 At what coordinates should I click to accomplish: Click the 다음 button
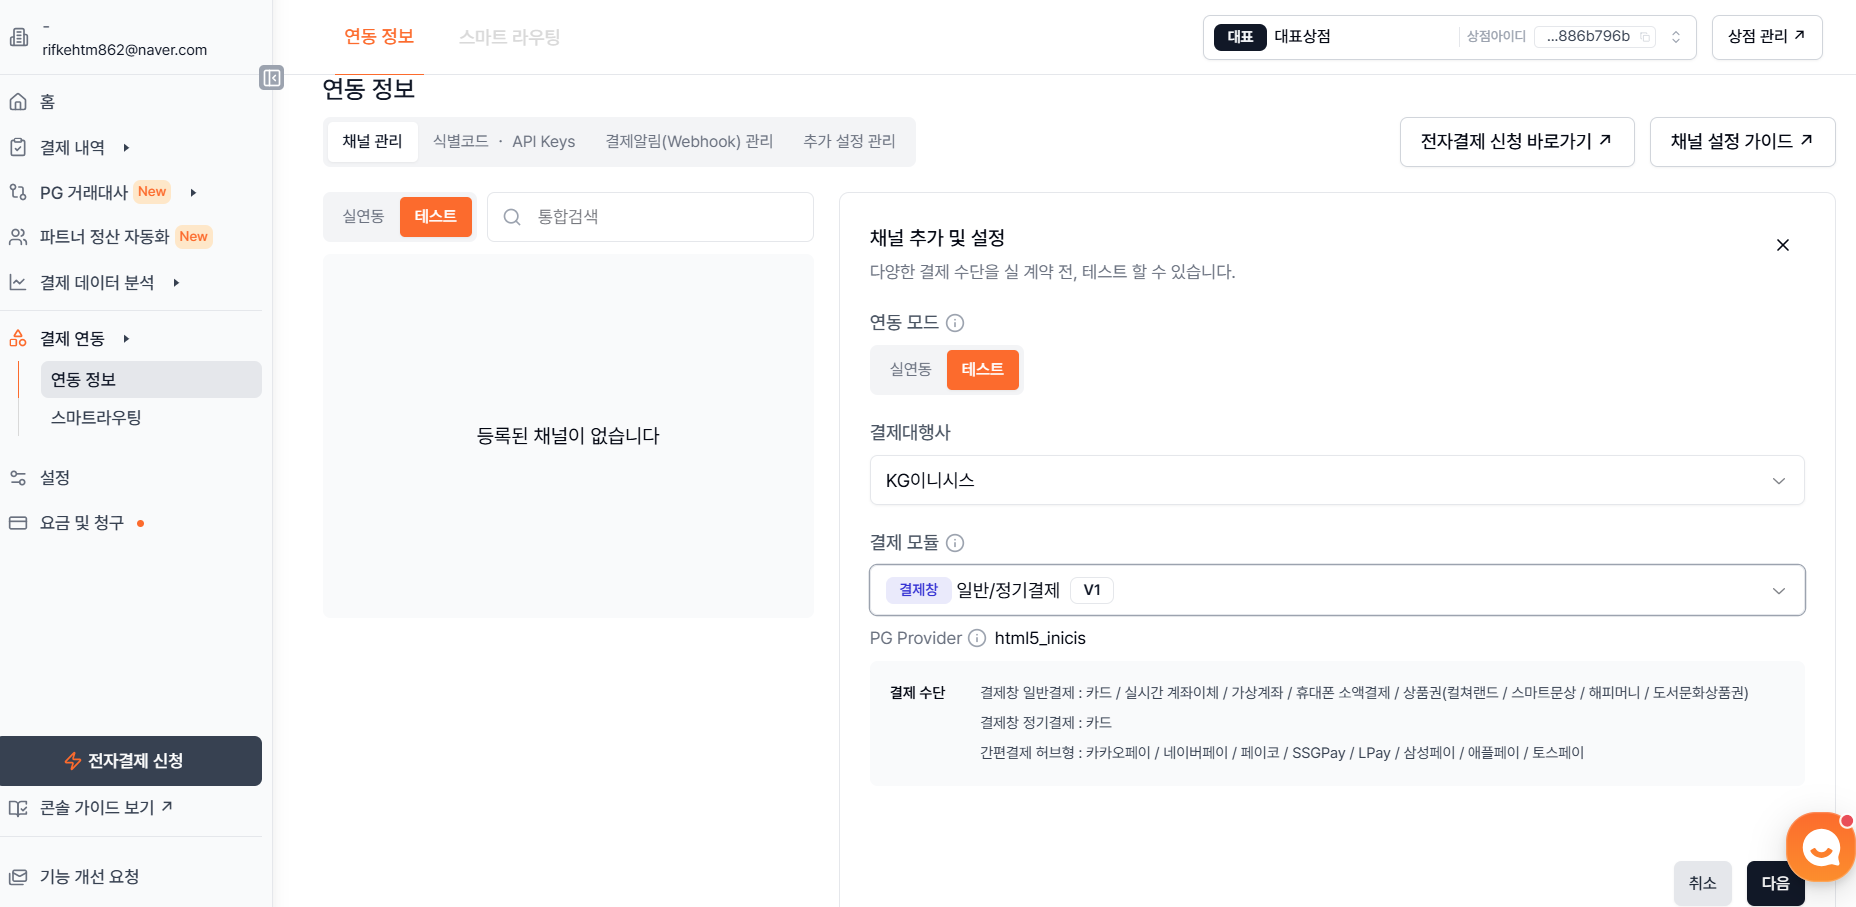click(1776, 884)
